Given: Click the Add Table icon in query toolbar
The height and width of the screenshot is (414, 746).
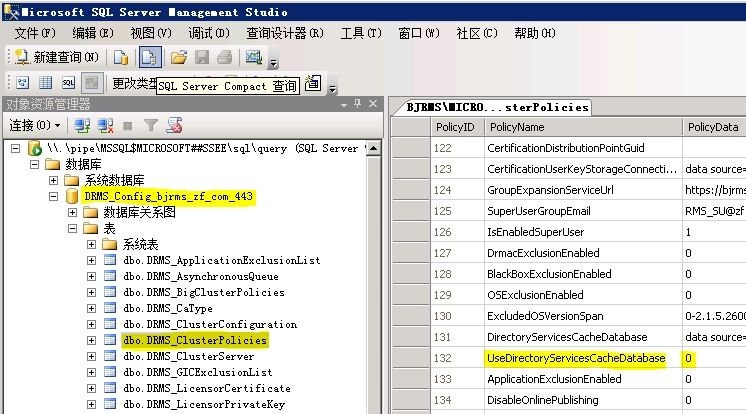Looking at the screenshot, I should point(313,83).
